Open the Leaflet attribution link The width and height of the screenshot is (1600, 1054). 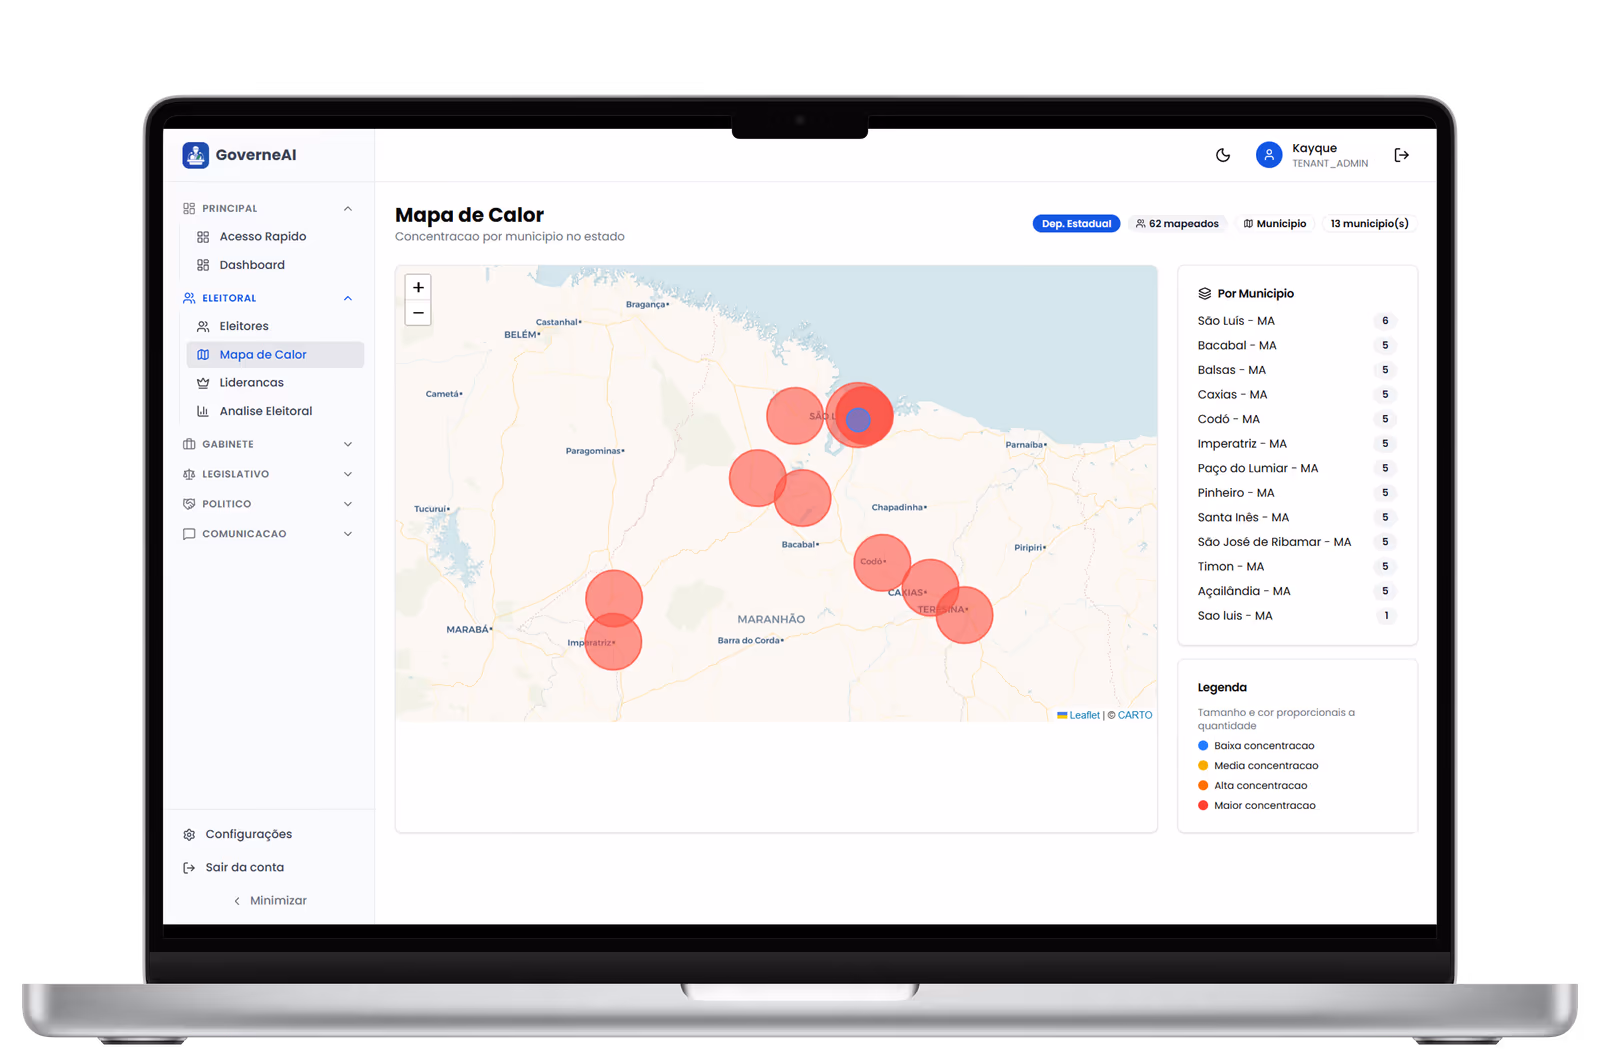[x=1084, y=715]
